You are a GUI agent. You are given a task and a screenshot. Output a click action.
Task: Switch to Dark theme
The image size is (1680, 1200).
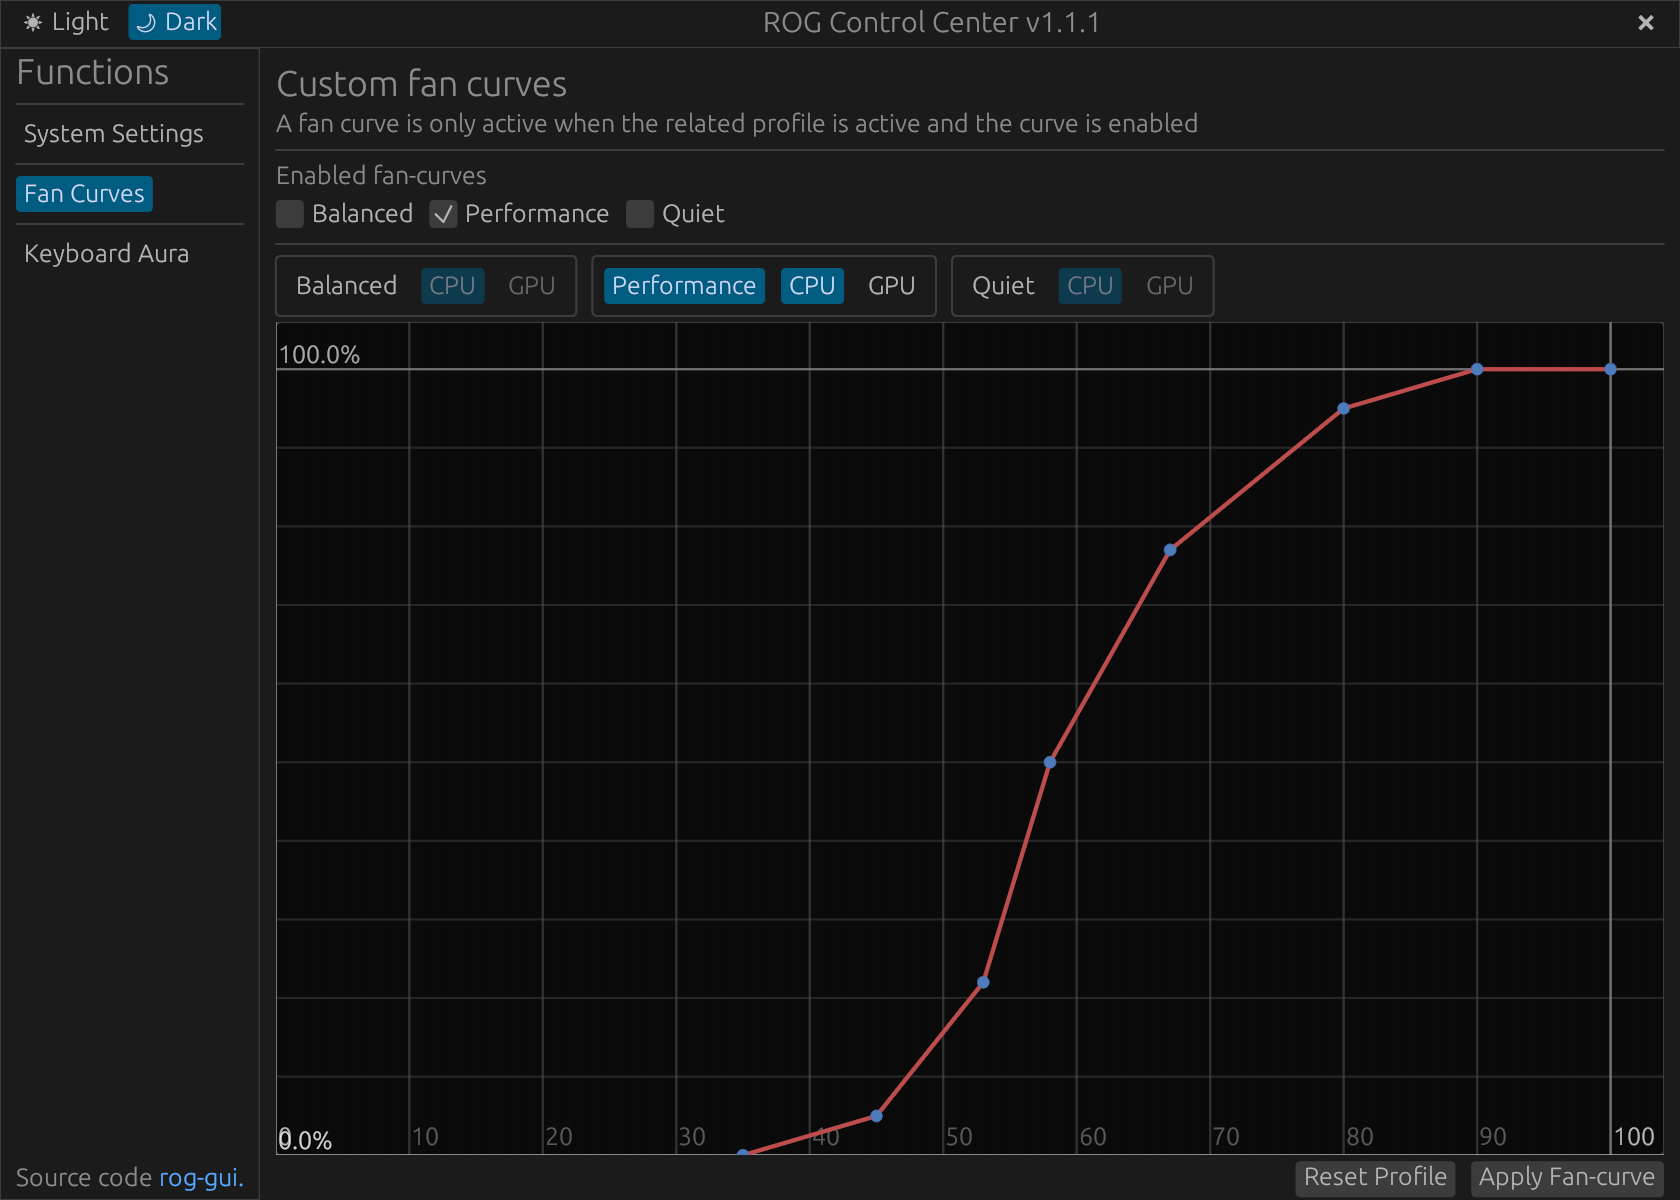[x=175, y=22]
